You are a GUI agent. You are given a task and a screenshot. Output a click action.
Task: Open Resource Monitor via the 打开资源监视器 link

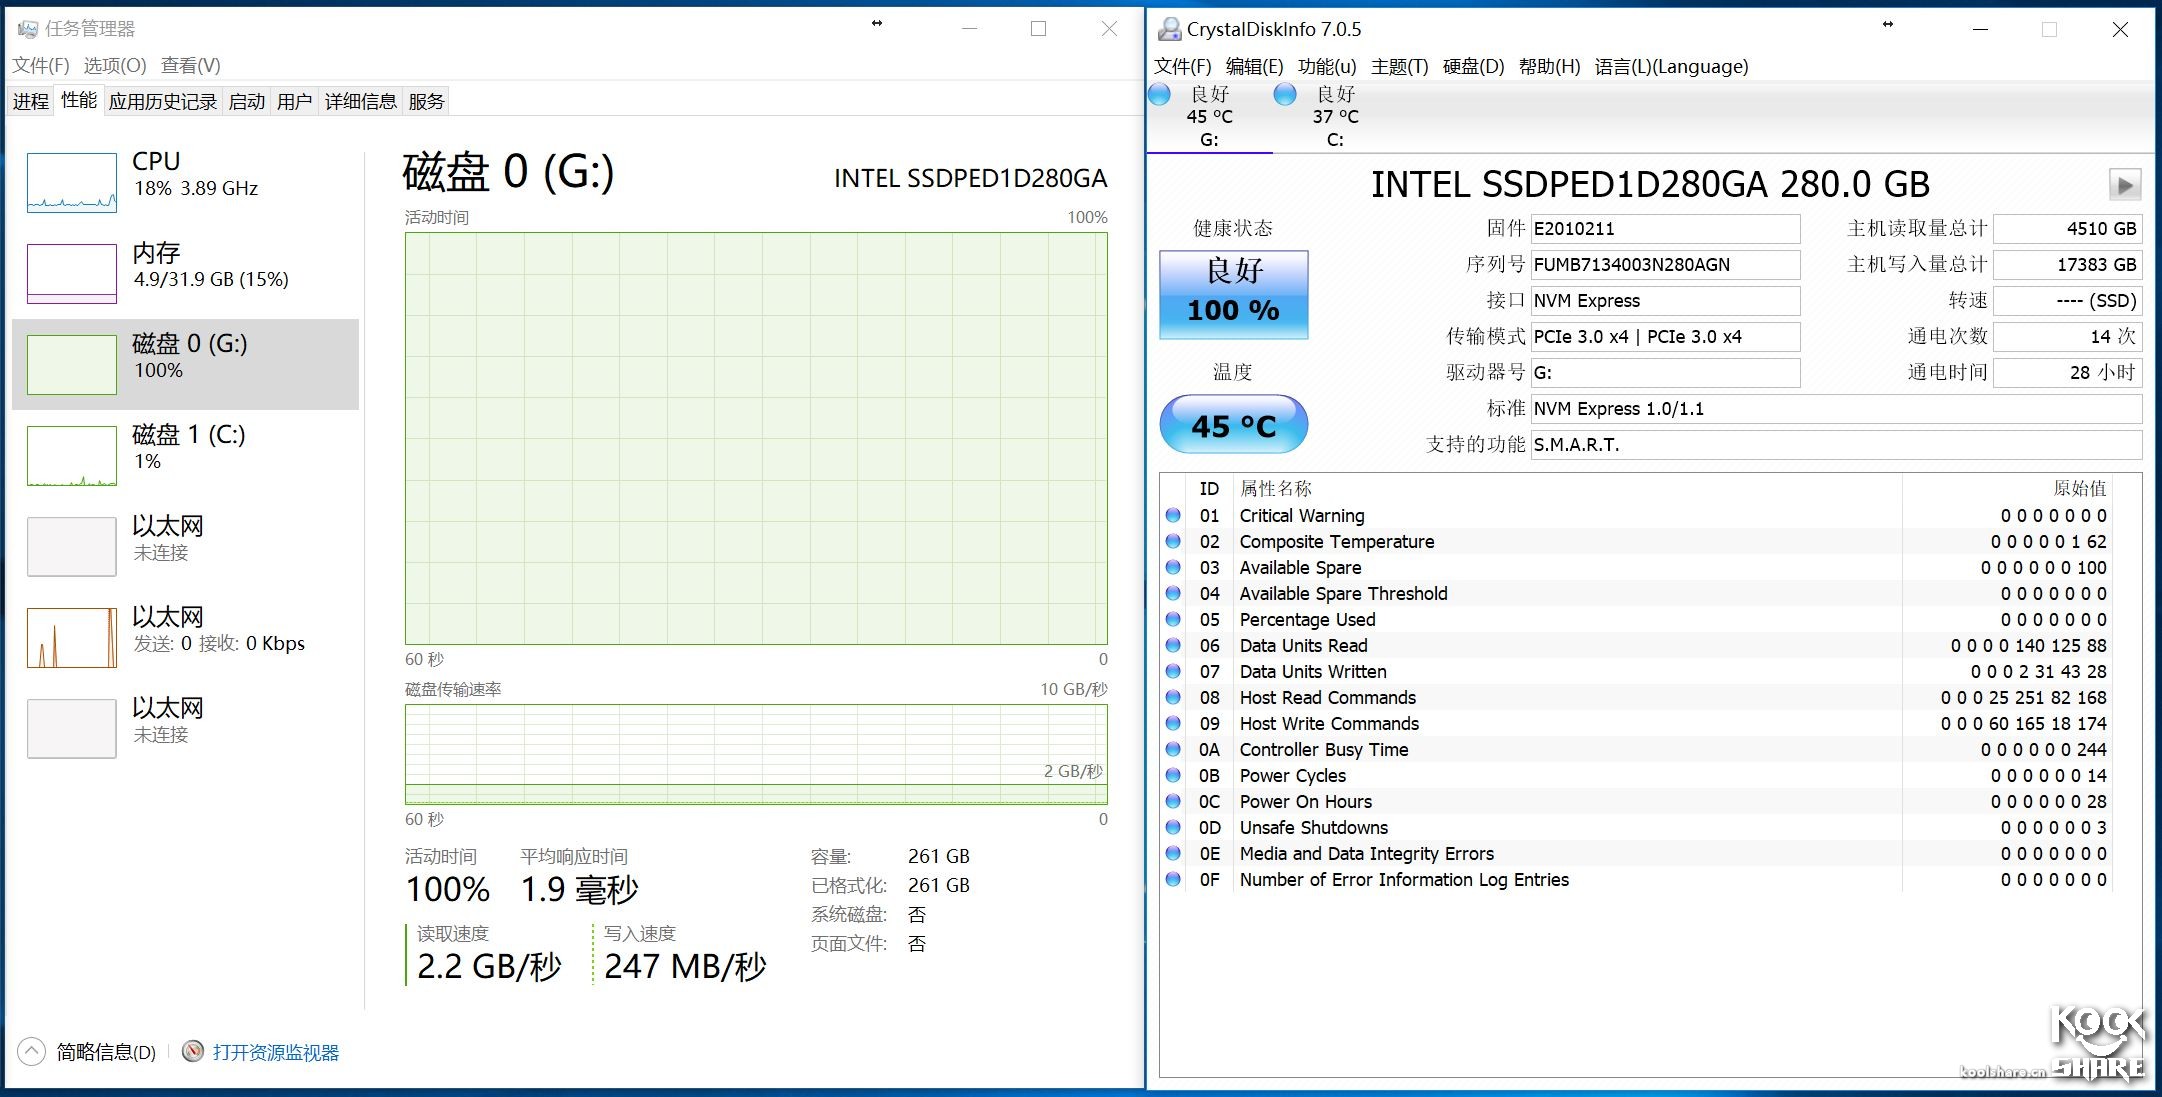(x=275, y=1052)
